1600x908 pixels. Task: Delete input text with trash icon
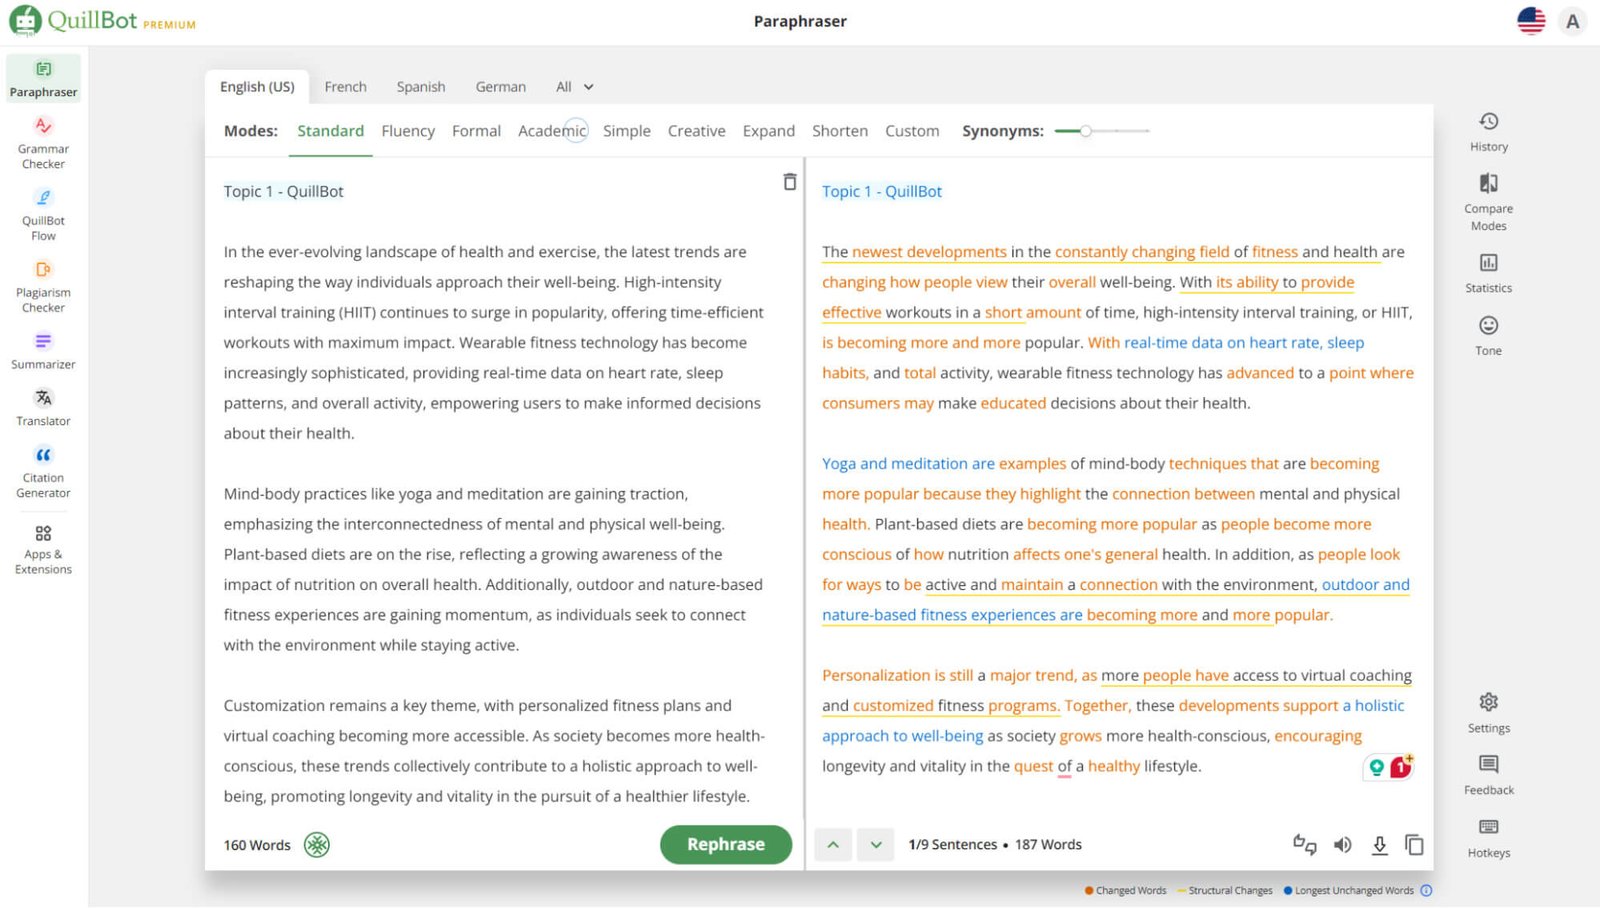[789, 182]
